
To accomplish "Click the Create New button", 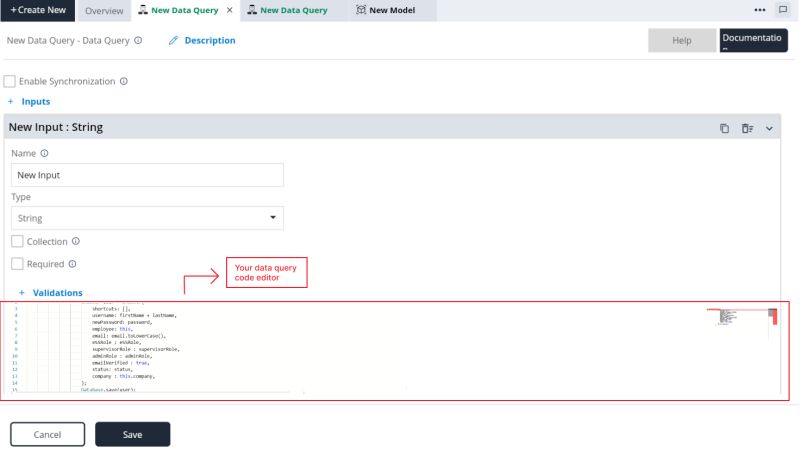I will [x=38, y=10].
